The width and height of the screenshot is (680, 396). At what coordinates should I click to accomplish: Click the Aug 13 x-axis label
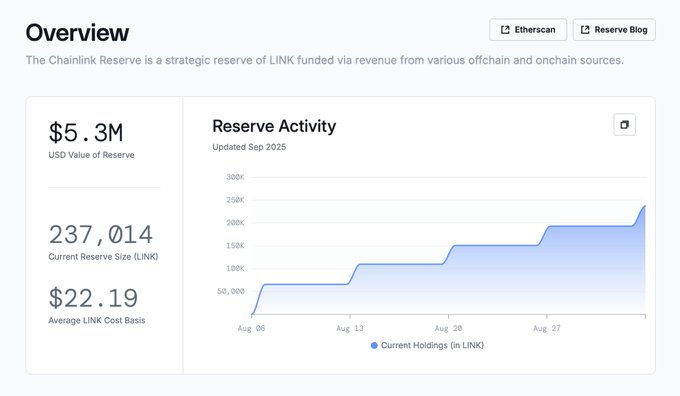coord(350,328)
